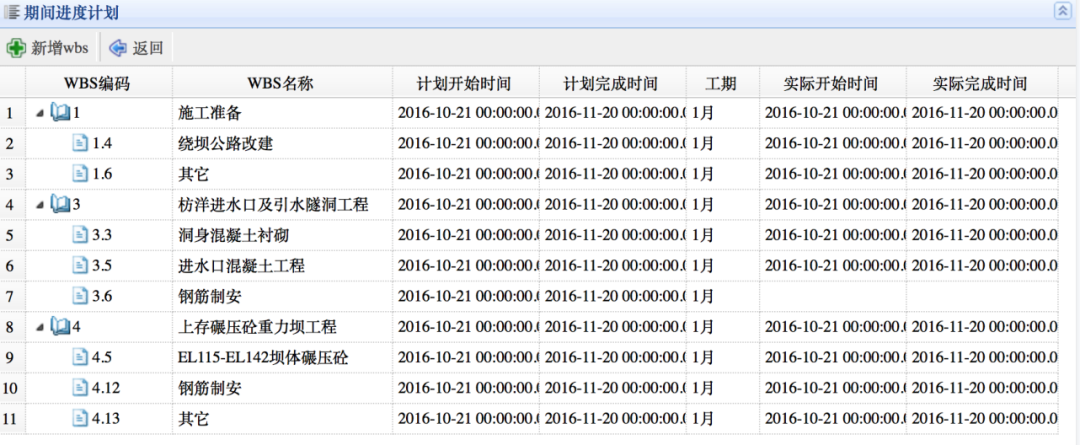This screenshot has height=445, width=1080.
Task: Select the 施工准备 name cell
Action: pos(282,113)
